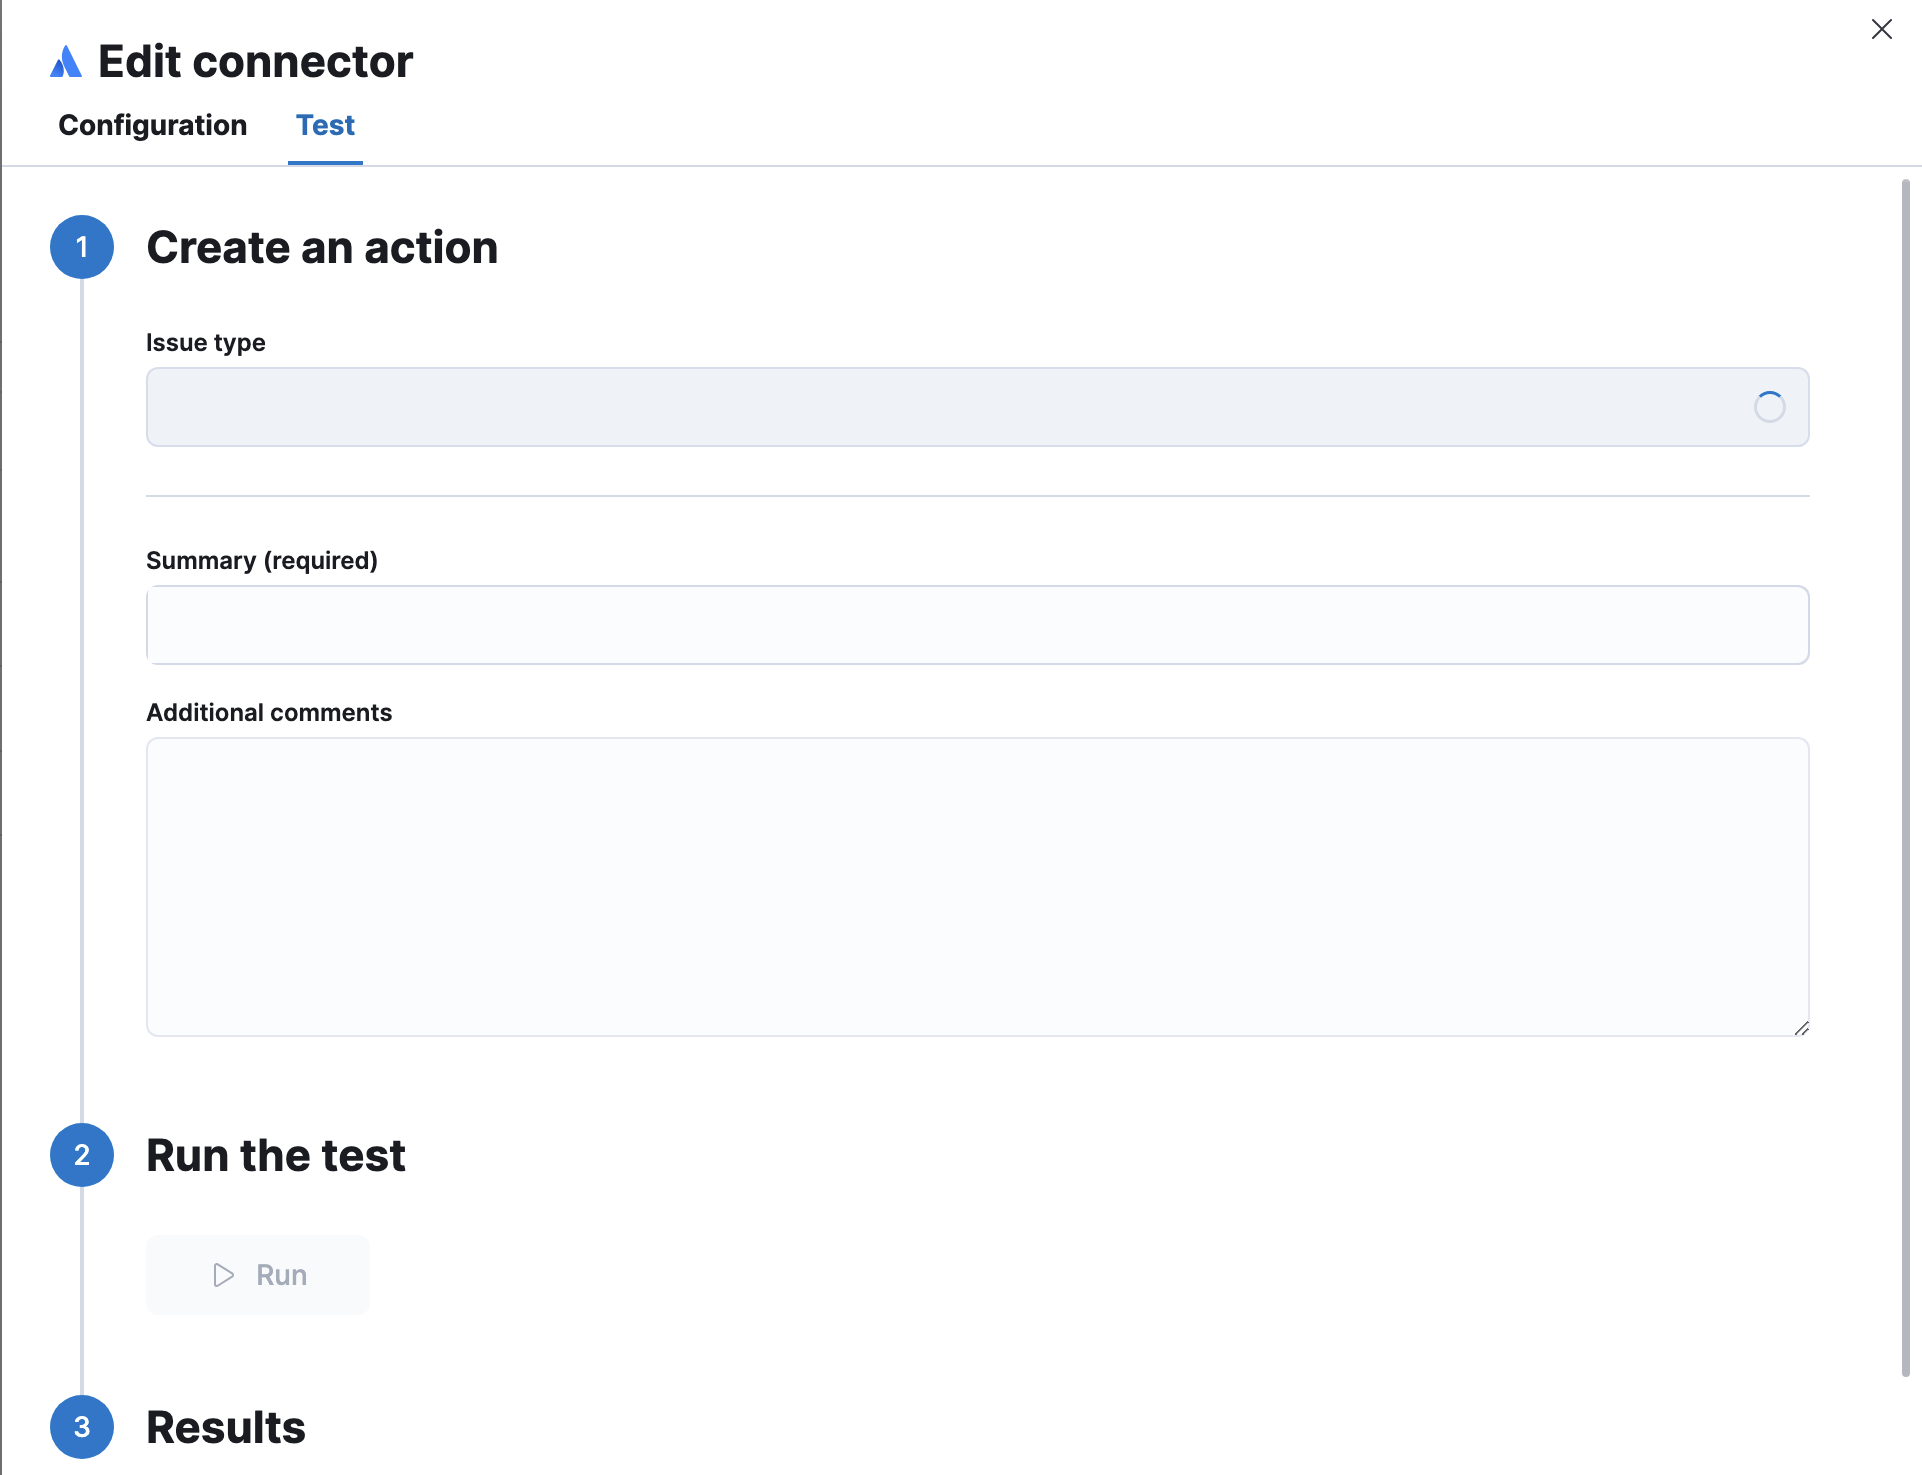Click the Summary required input field

pyautogui.click(x=977, y=624)
